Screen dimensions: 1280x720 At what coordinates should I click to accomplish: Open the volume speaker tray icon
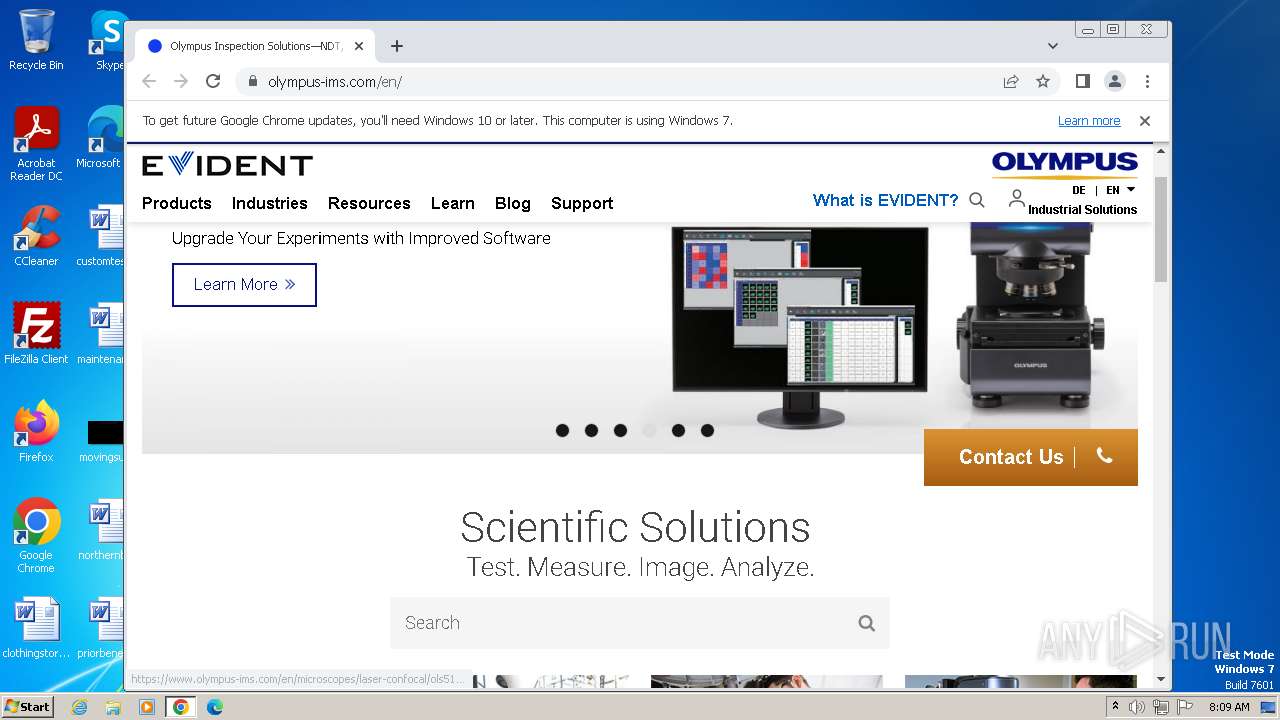point(1137,707)
